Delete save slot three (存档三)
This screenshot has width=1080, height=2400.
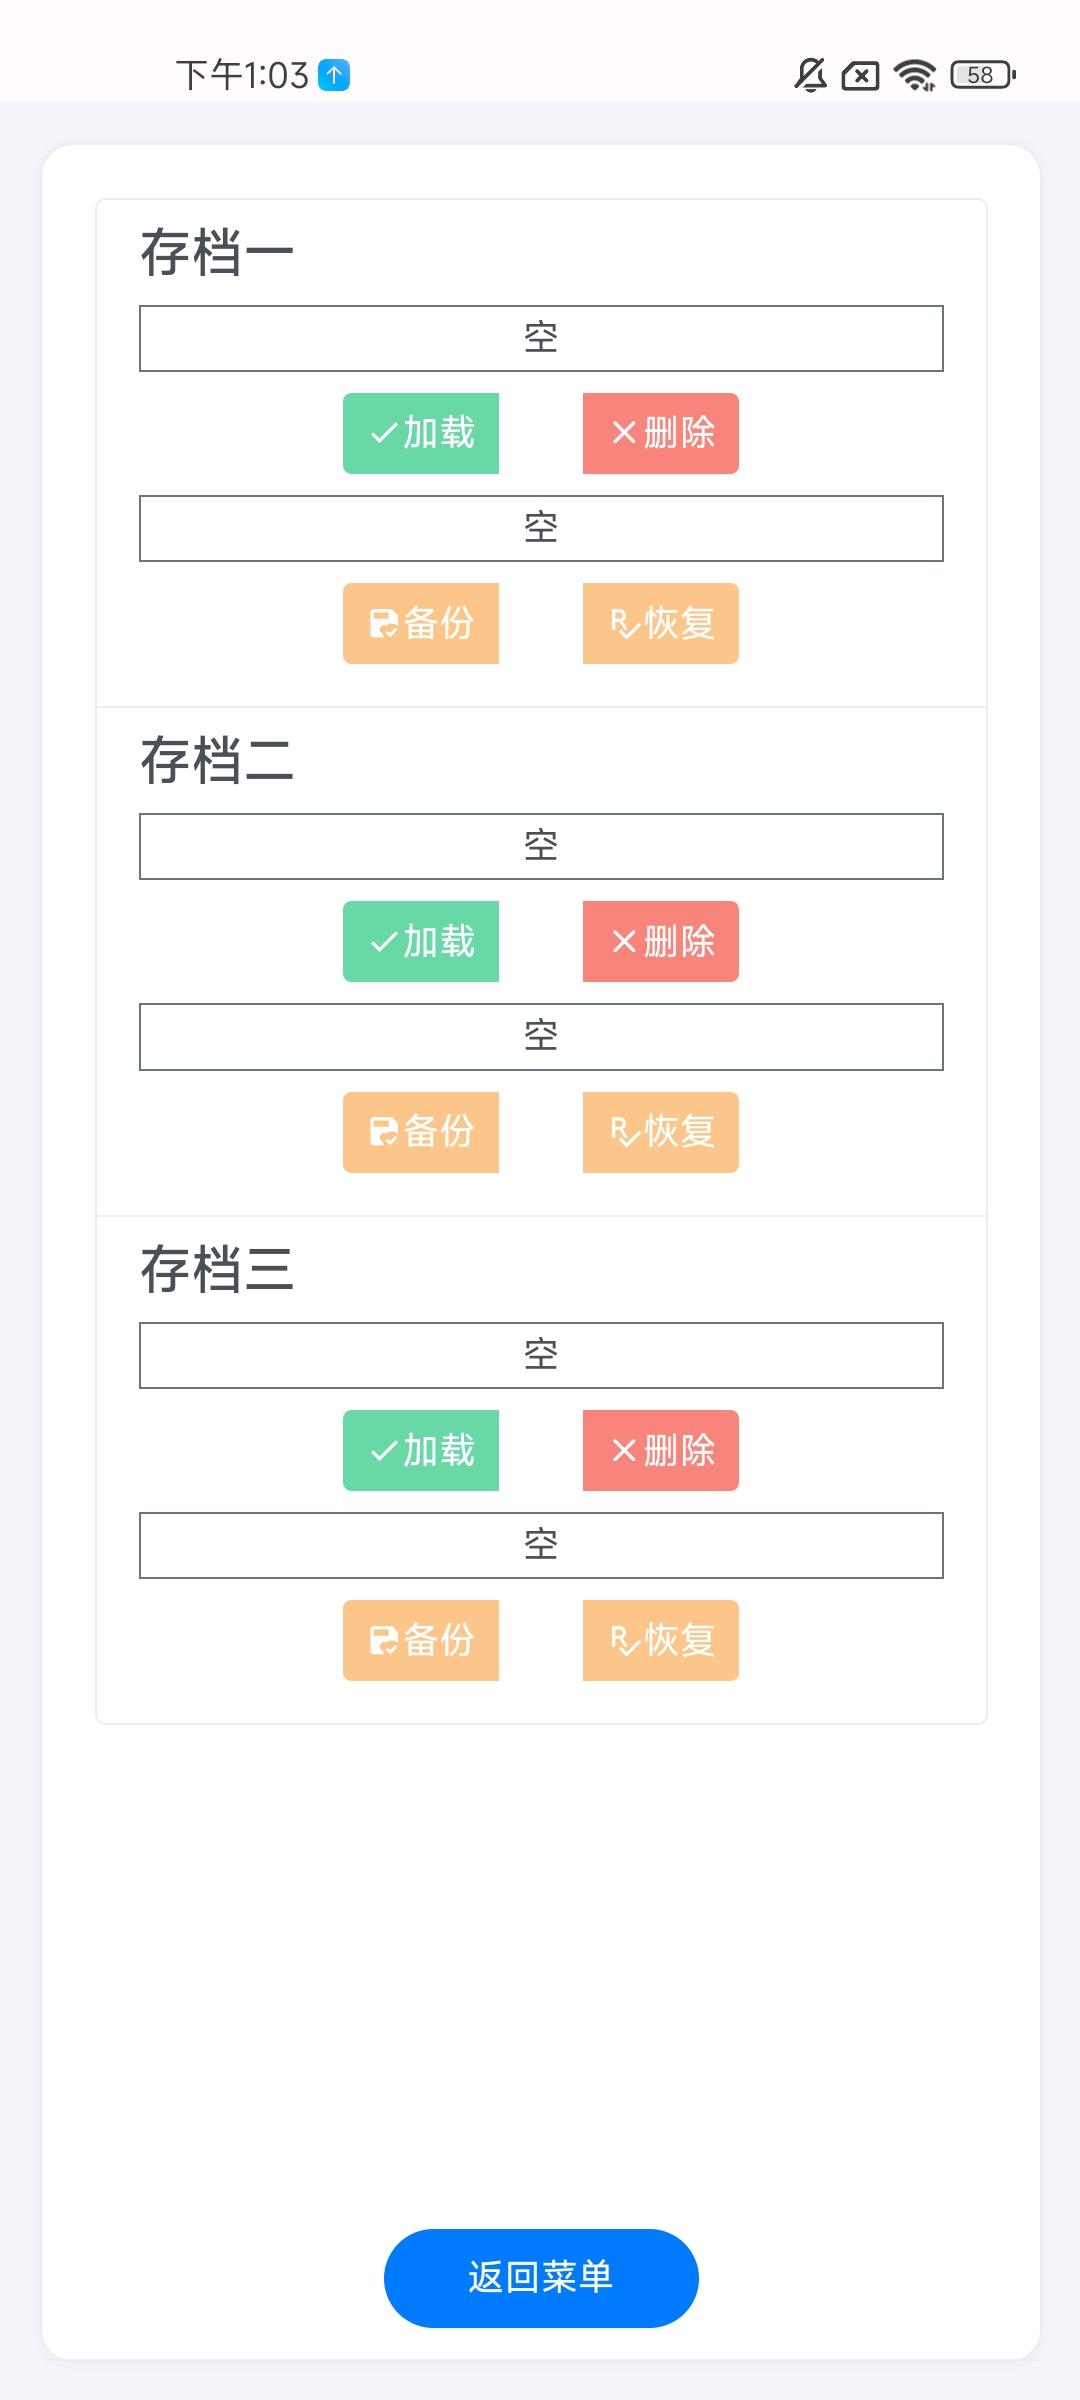coord(660,1450)
